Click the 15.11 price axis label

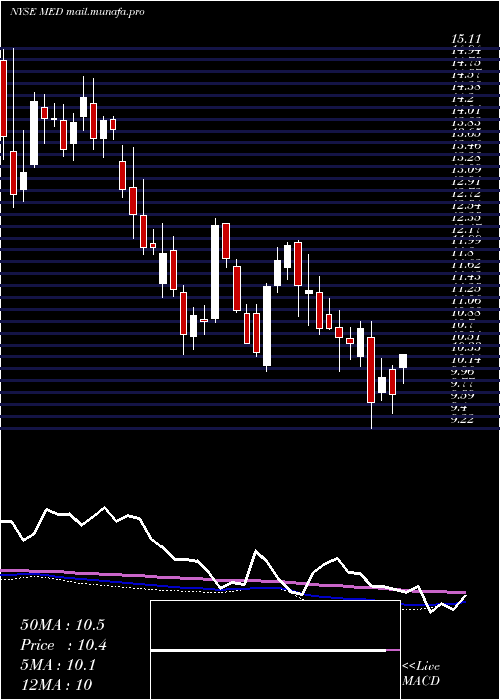(467, 40)
